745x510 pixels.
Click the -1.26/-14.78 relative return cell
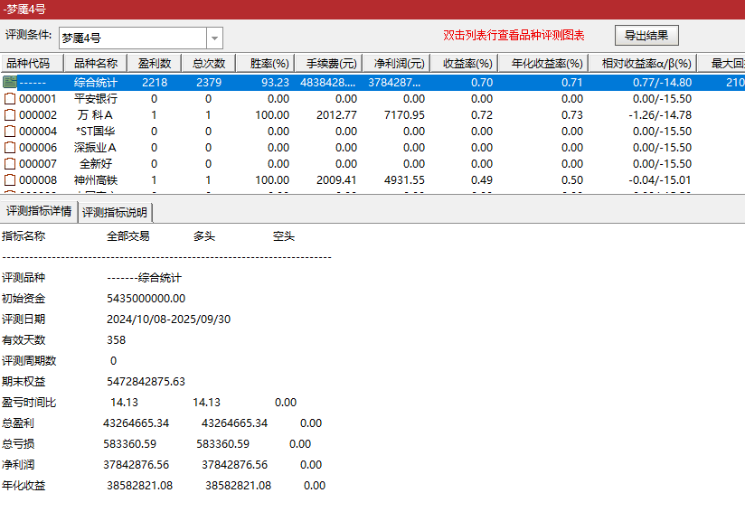660,115
